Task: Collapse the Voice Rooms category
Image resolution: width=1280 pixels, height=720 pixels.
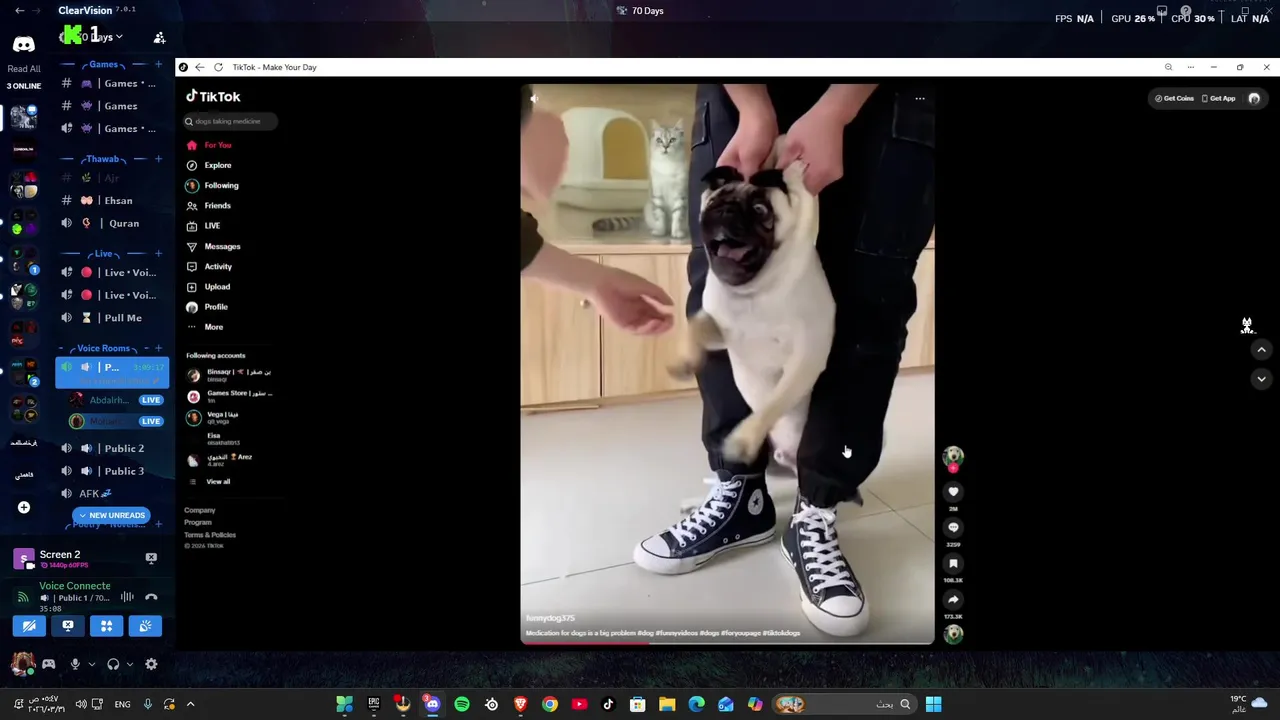Action: coord(102,348)
